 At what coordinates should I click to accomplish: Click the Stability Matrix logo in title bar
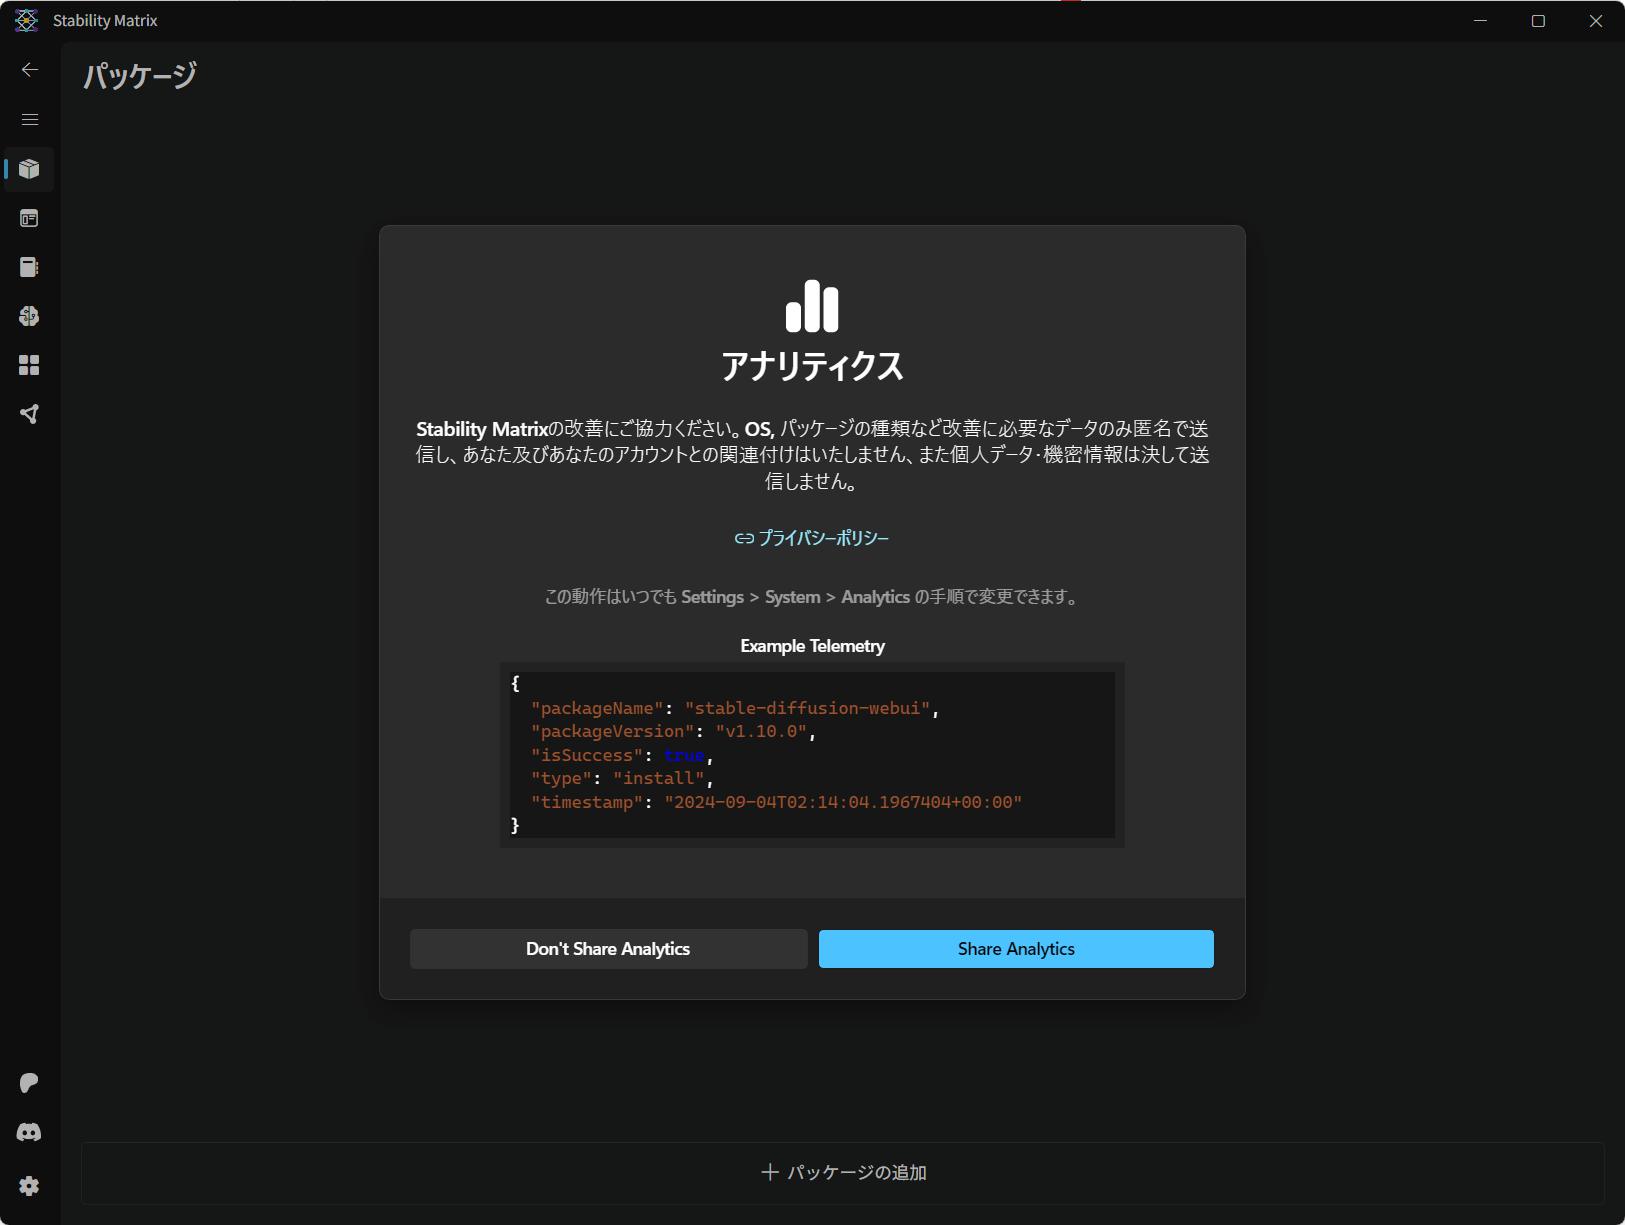(x=26, y=21)
